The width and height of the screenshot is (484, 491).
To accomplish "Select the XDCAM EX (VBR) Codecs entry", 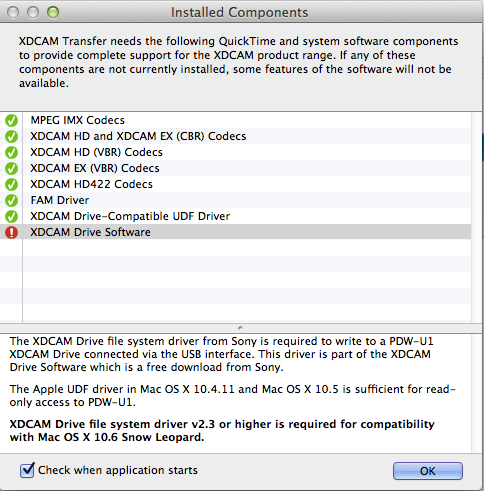I will tap(235, 168).
